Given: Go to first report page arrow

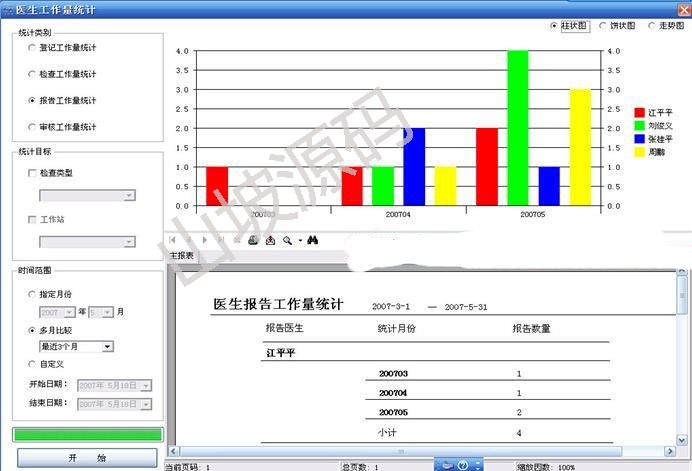Looking at the screenshot, I should (x=173, y=240).
